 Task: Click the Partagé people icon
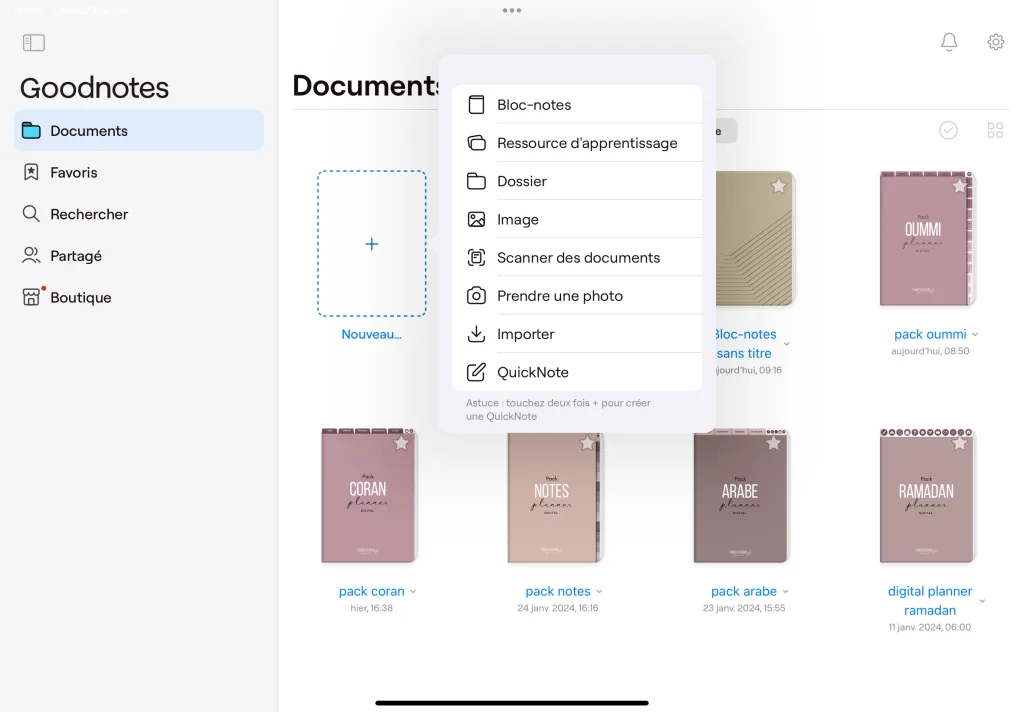(x=31, y=255)
